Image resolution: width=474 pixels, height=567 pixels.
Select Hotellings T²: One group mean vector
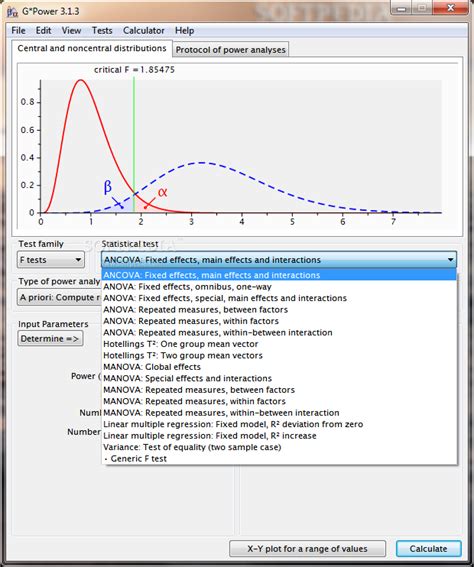[279, 344]
